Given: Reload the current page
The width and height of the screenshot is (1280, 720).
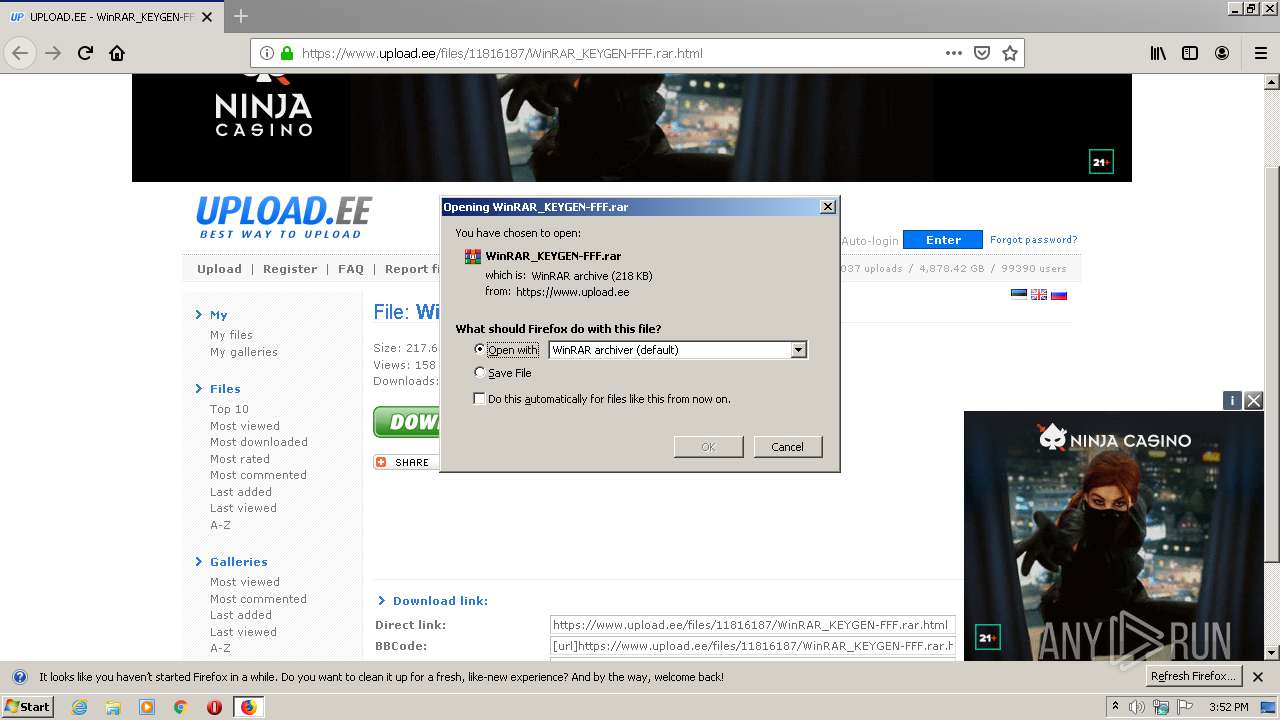Looking at the screenshot, I should coord(85,53).
